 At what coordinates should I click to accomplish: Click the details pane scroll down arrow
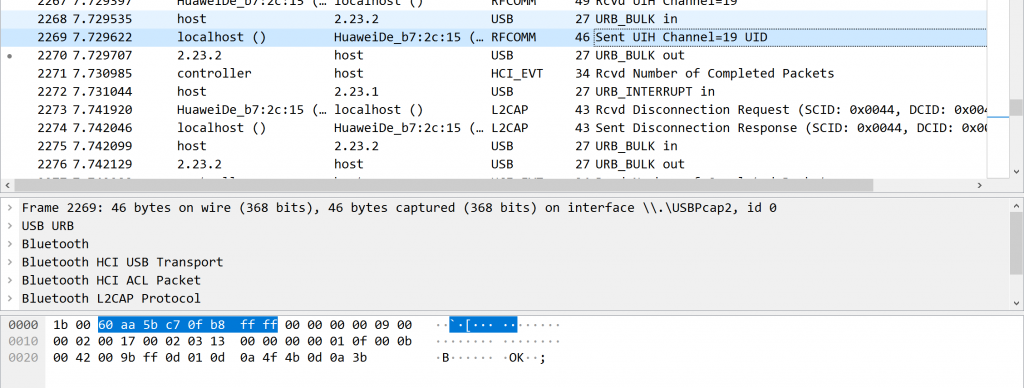coord(1016,302)
